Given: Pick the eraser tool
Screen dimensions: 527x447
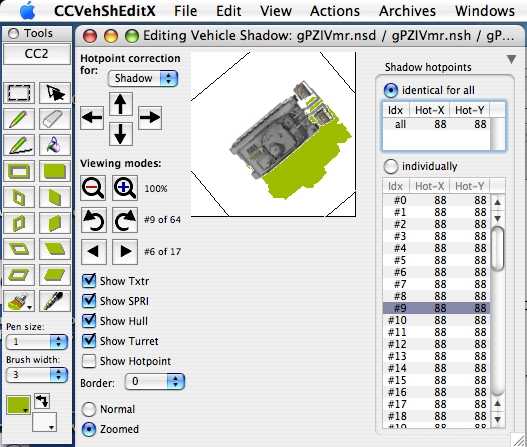Looking at the screenshot, I should tap(54, 119).
